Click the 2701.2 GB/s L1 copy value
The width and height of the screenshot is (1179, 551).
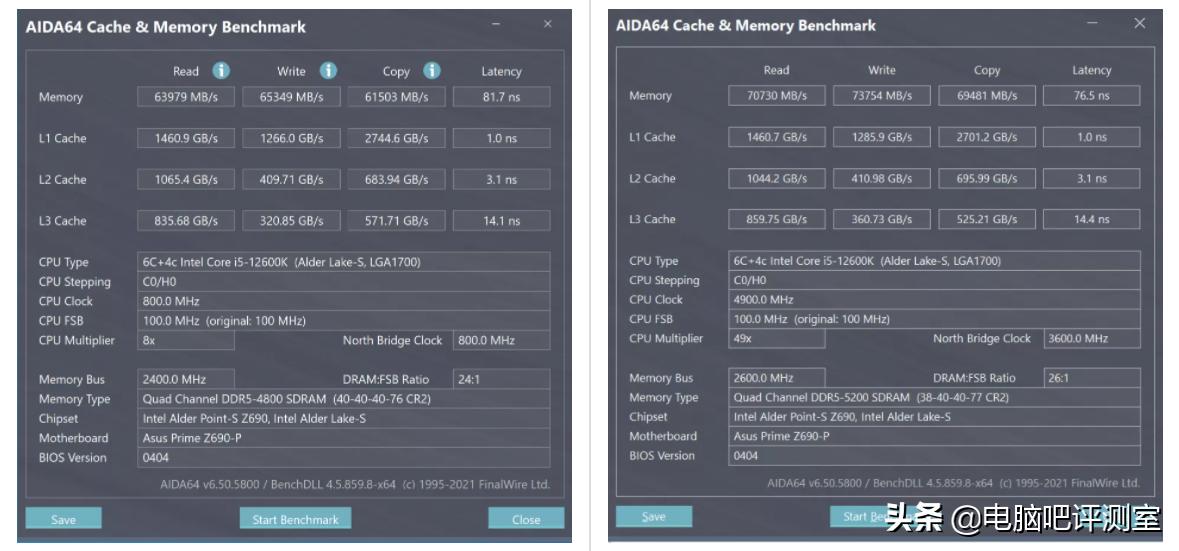pos(987,137)
